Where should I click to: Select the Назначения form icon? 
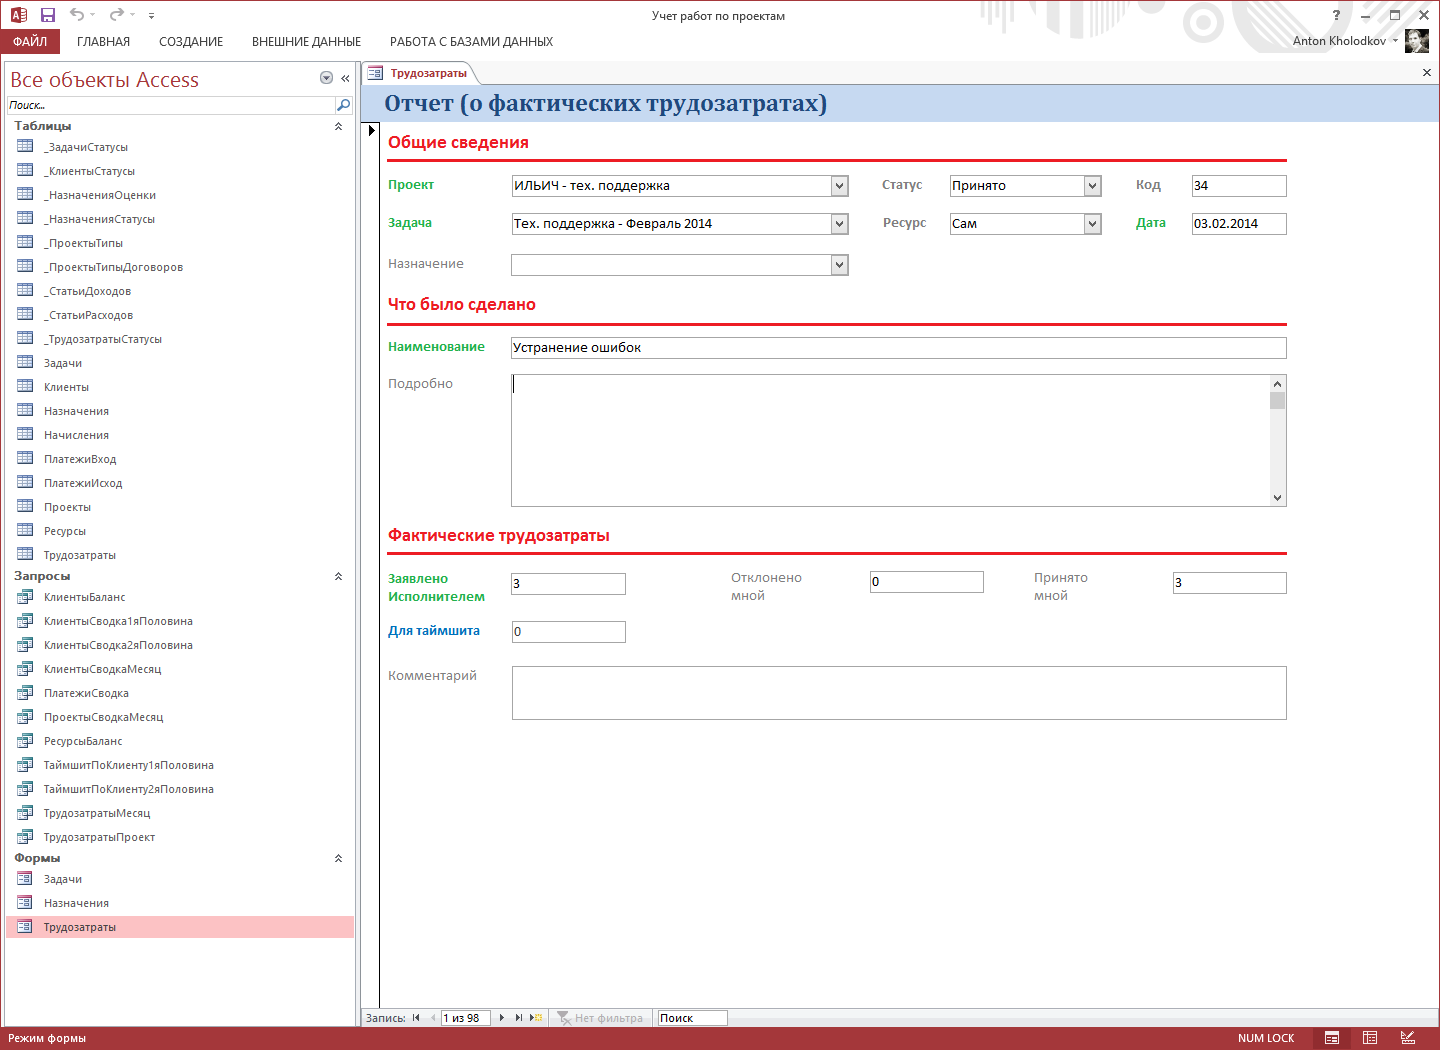25,902
